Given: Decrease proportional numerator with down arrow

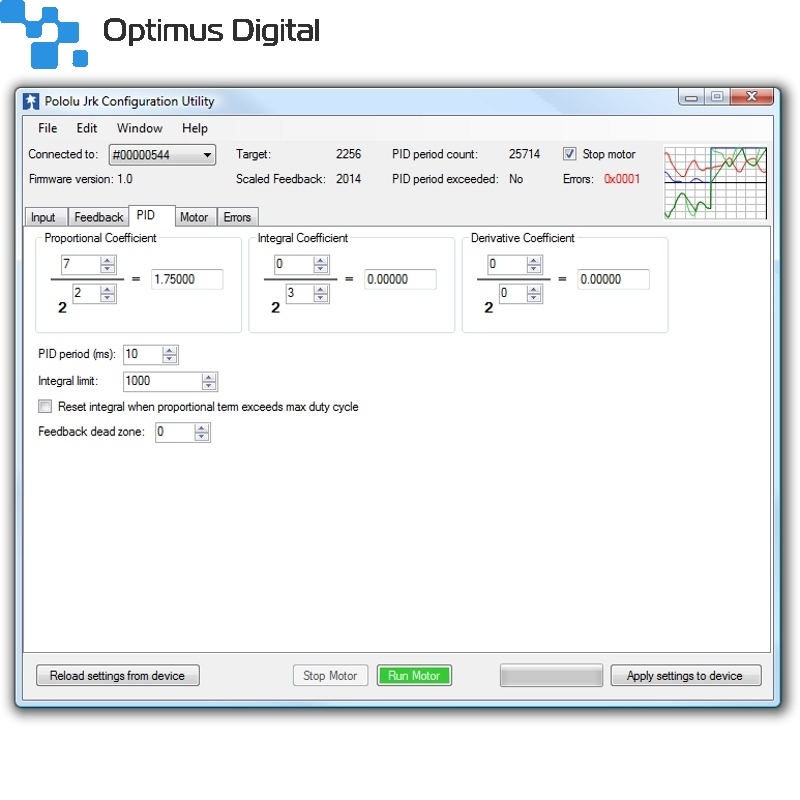Looking at the screenshot, I should tap(108, 269).
